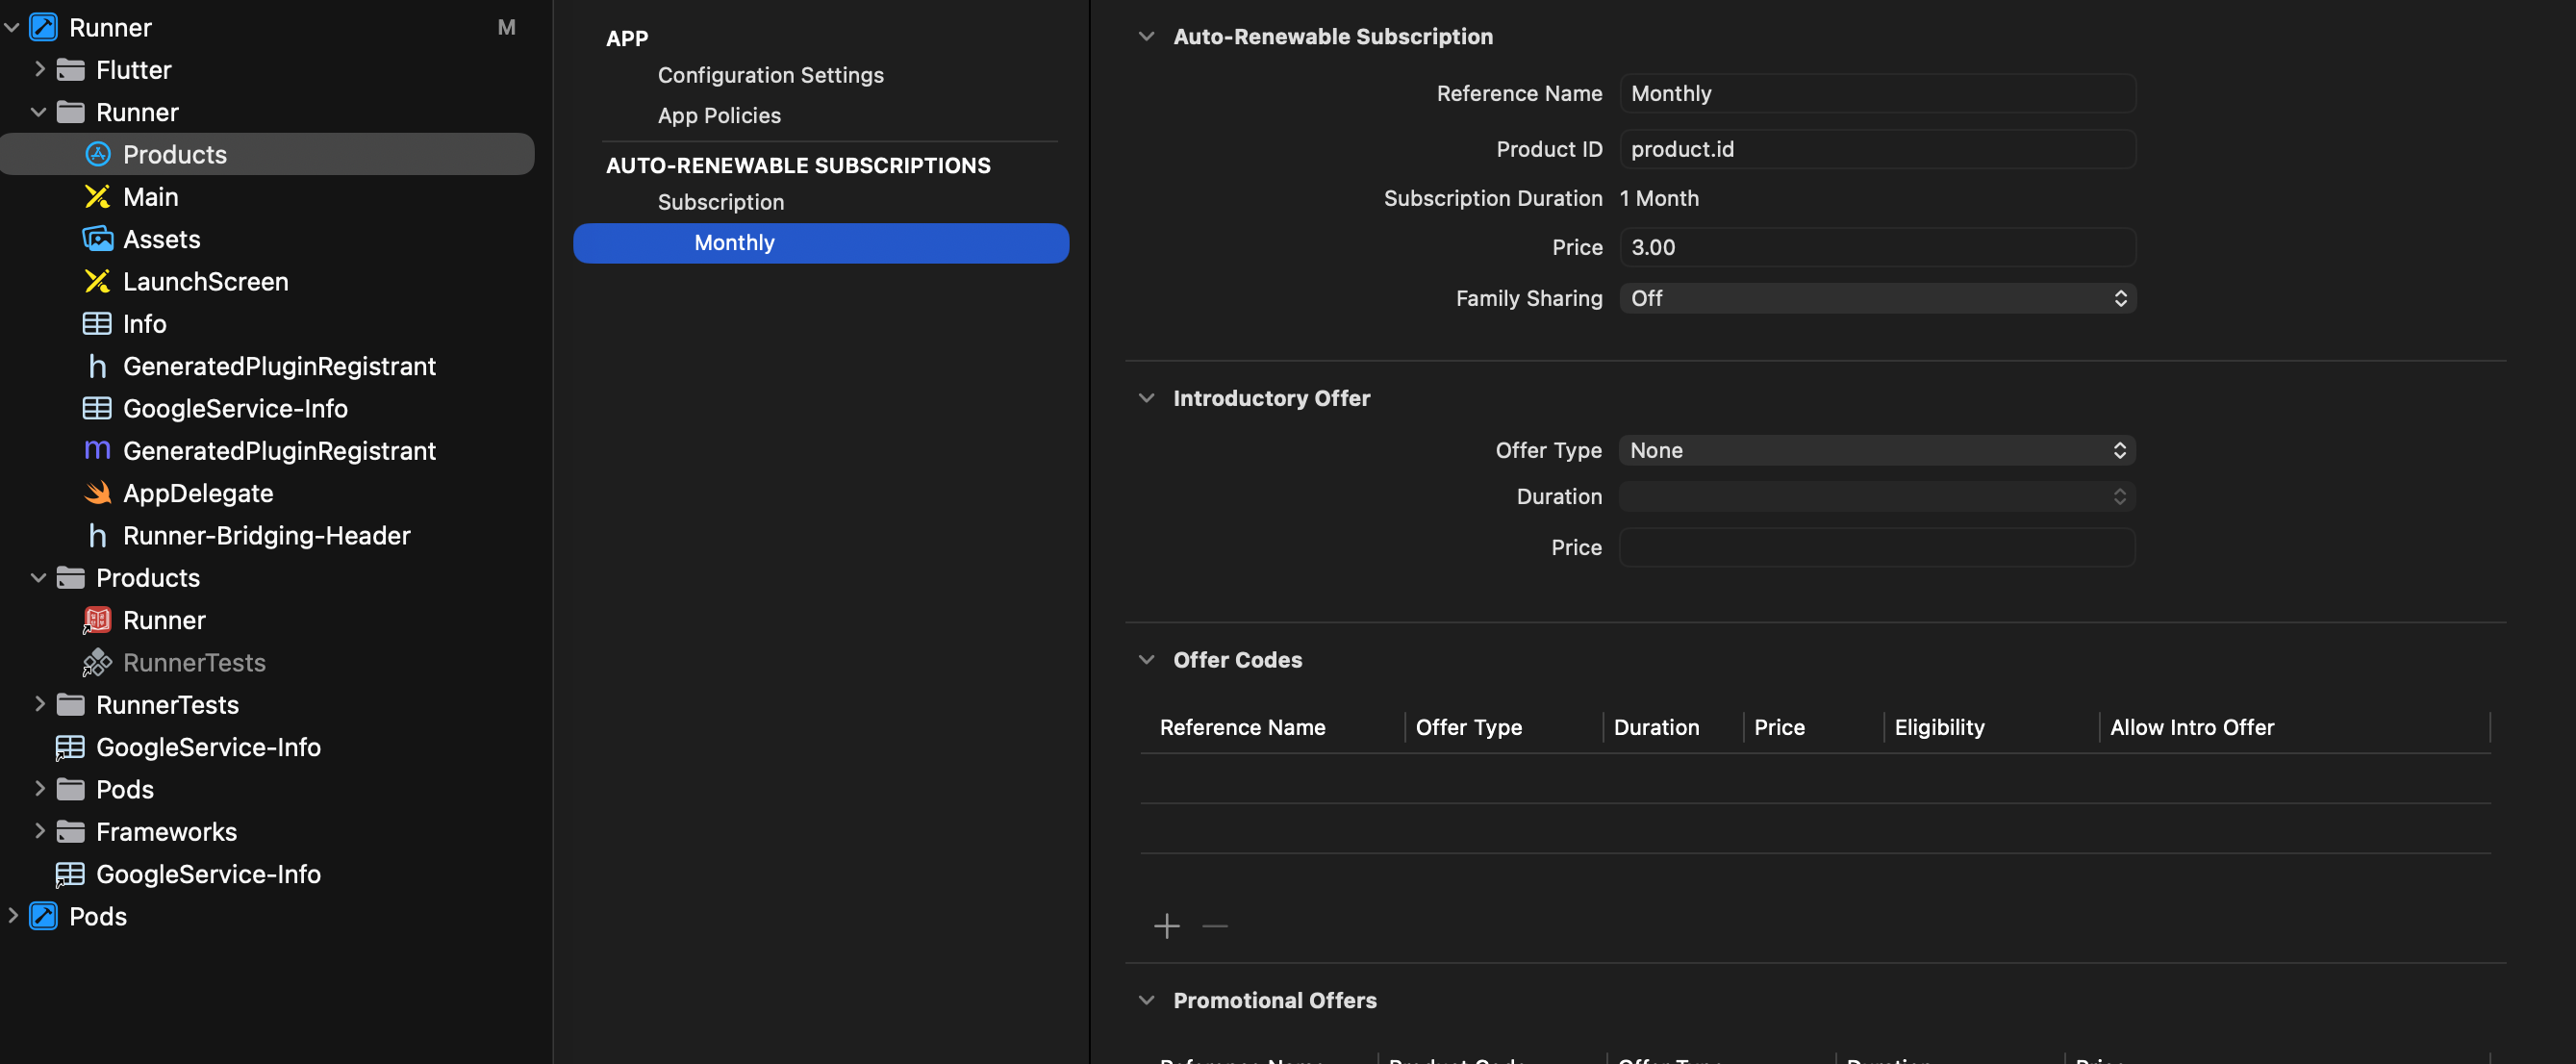Screen dimensions: 2576x1064
Task: Click the RunnerTests bundle icon
Action: (x=97, y=662)
